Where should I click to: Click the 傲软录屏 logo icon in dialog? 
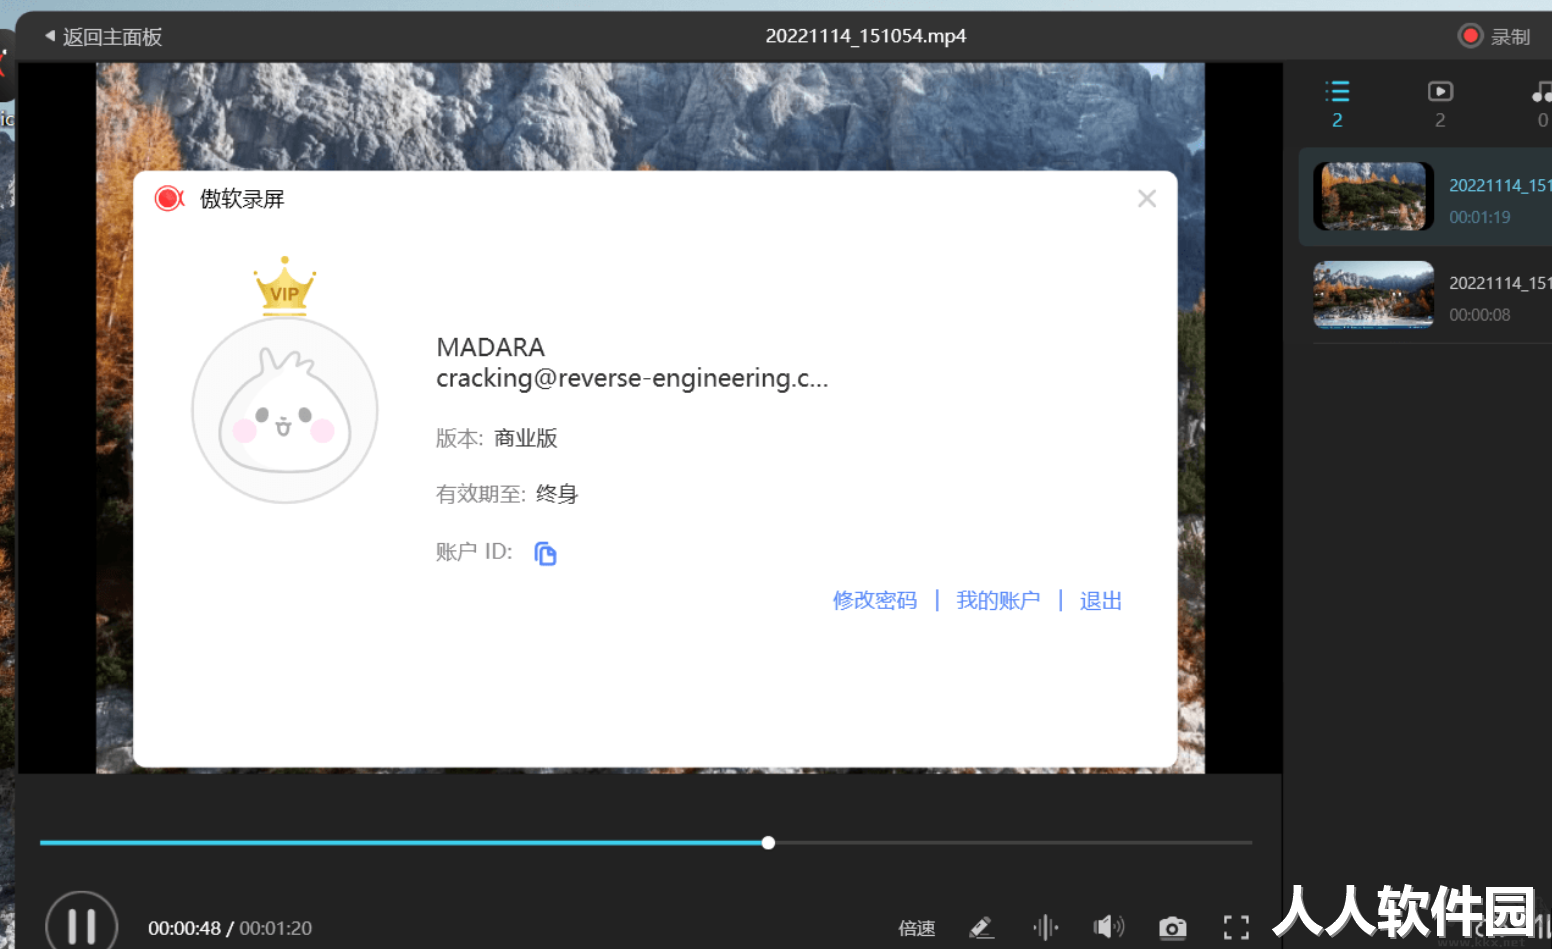(169, 199)
